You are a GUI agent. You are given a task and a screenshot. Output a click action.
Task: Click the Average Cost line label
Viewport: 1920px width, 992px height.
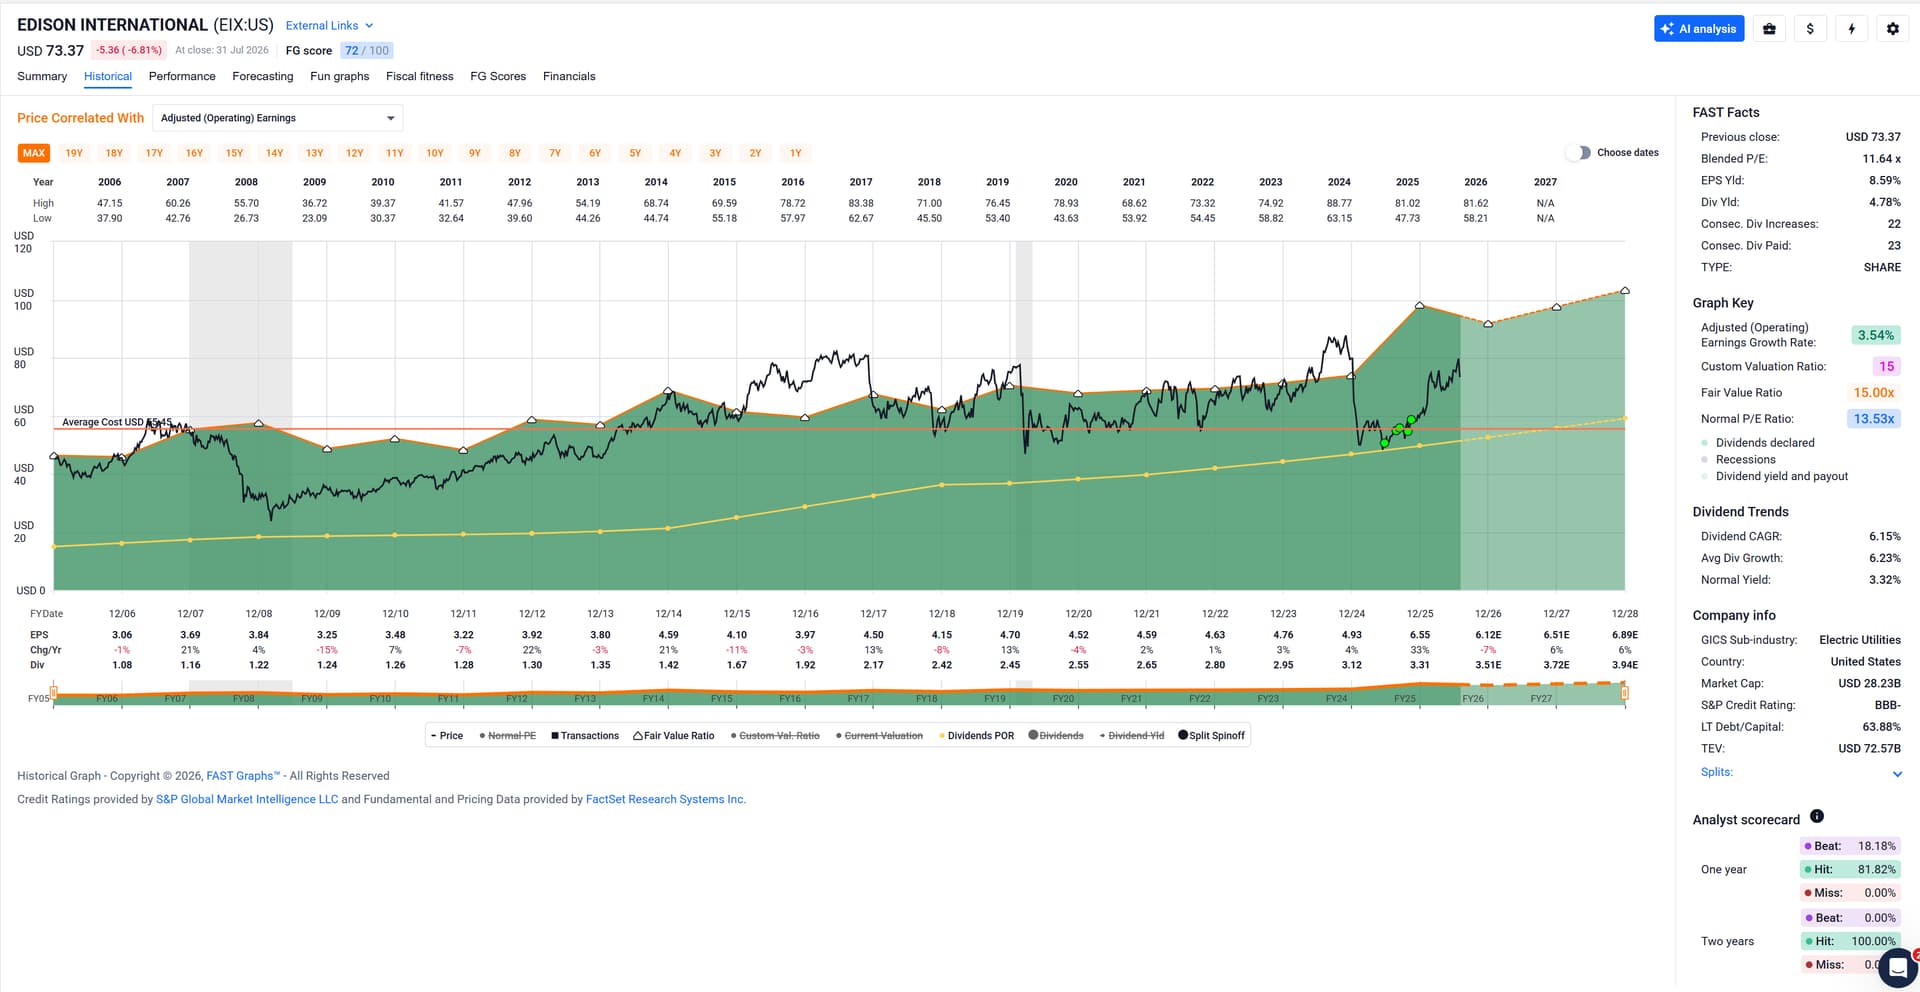[x=117, y=422]
